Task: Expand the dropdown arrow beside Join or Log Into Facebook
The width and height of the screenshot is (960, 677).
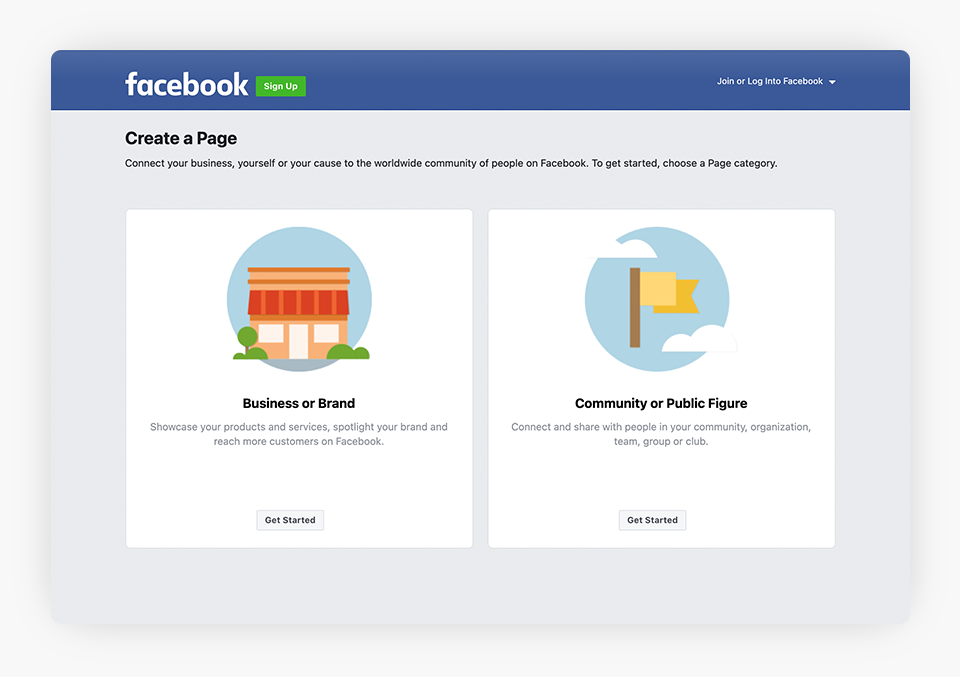Action: pos(832,82)
